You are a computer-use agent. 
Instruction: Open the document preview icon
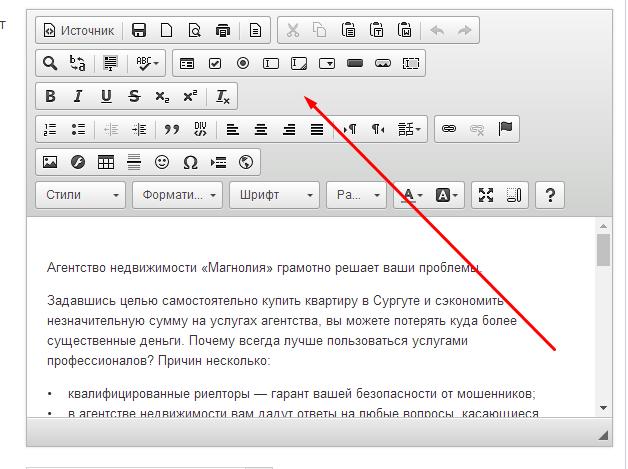tap(195, 30)
